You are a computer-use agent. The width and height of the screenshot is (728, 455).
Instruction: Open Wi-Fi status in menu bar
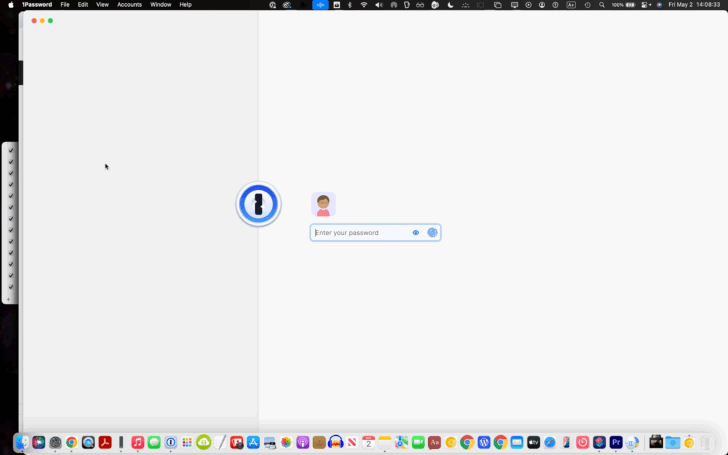point(364,5)
